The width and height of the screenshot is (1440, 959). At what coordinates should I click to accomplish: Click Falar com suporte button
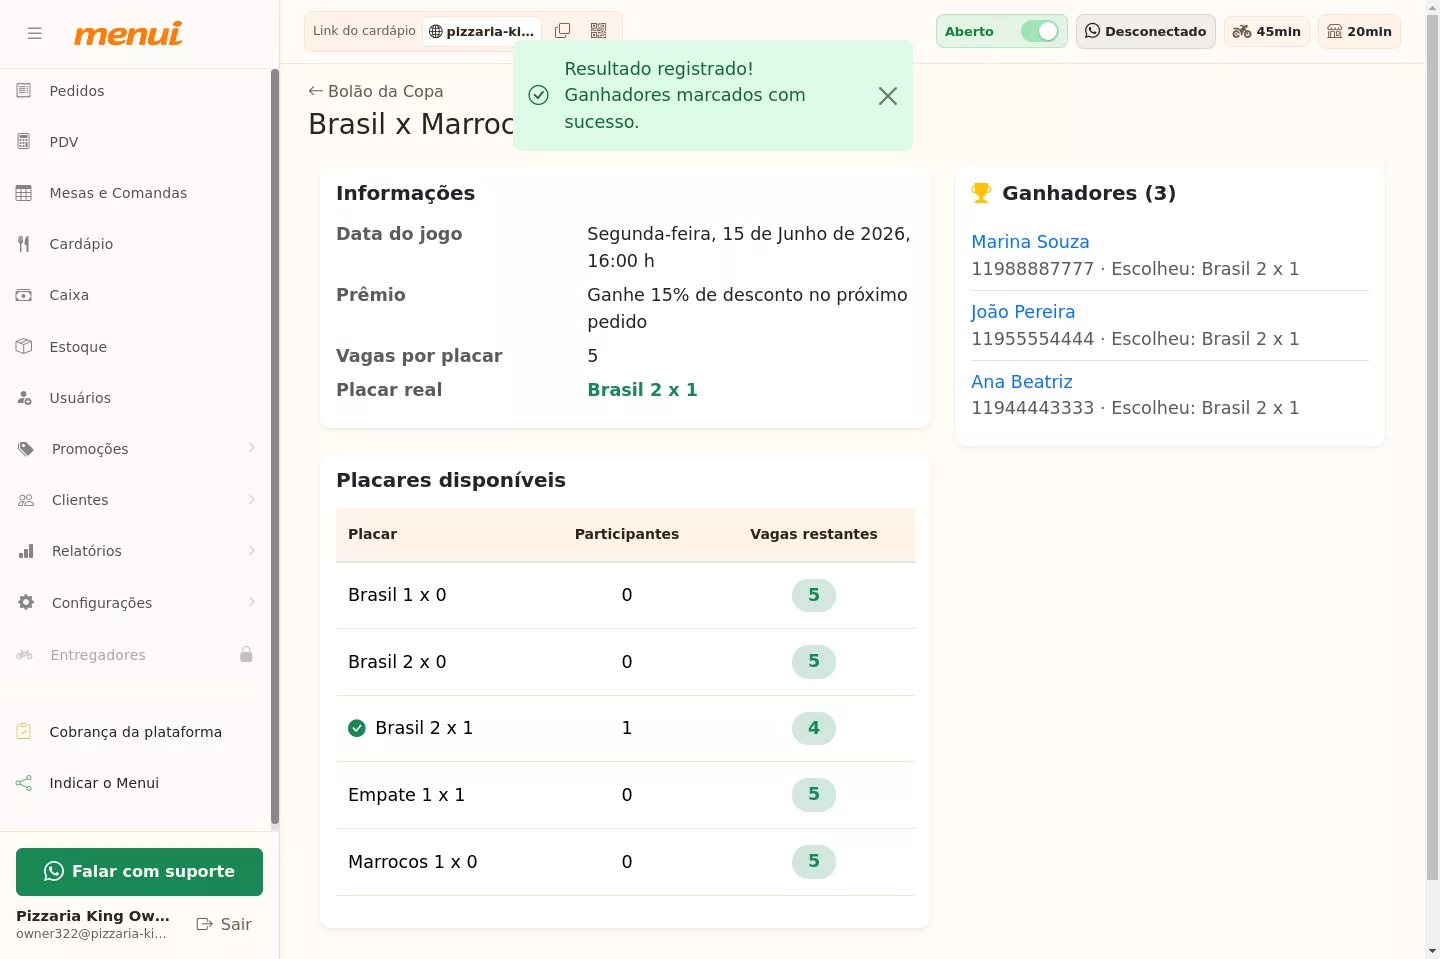click(x=139, y=872)
